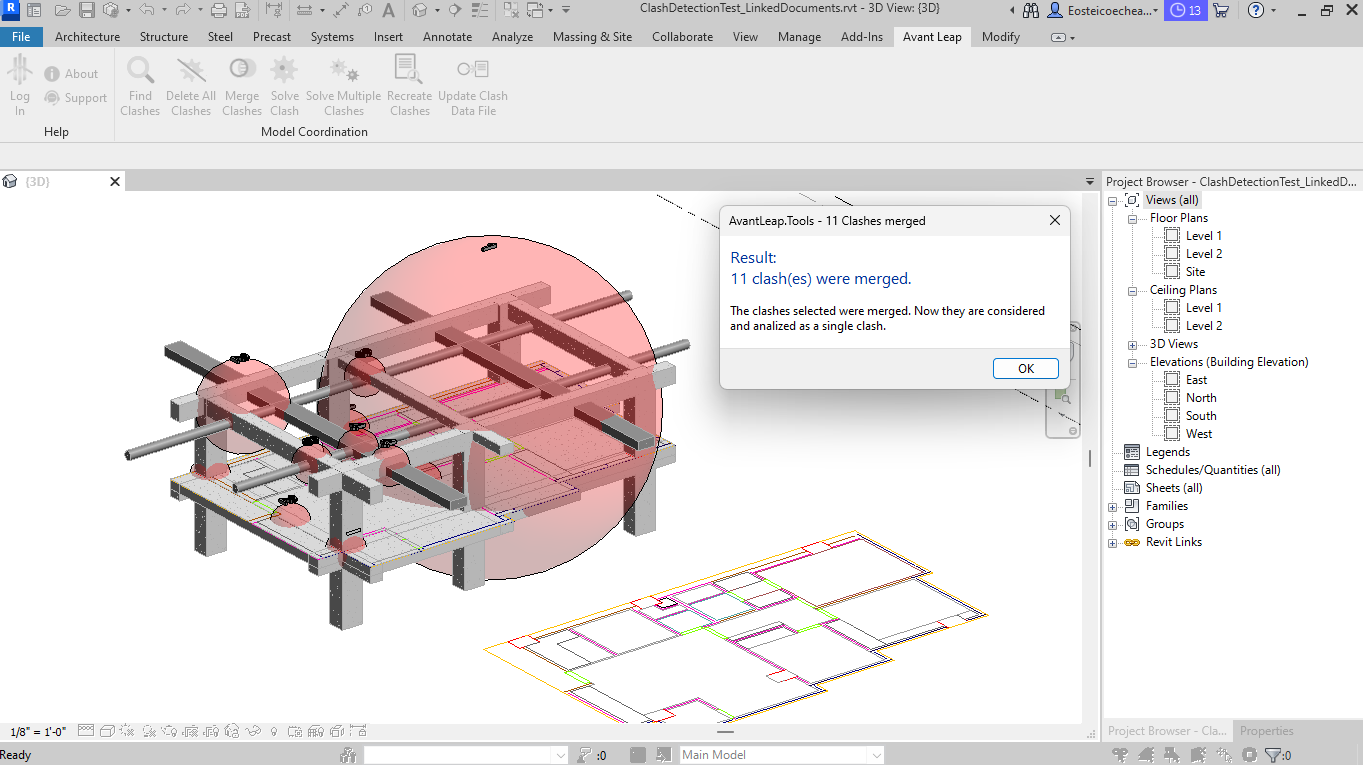The width and height of the screenshot is (1363, 765).
Task: Close the {3D} view tab
Action: point(115,181)
